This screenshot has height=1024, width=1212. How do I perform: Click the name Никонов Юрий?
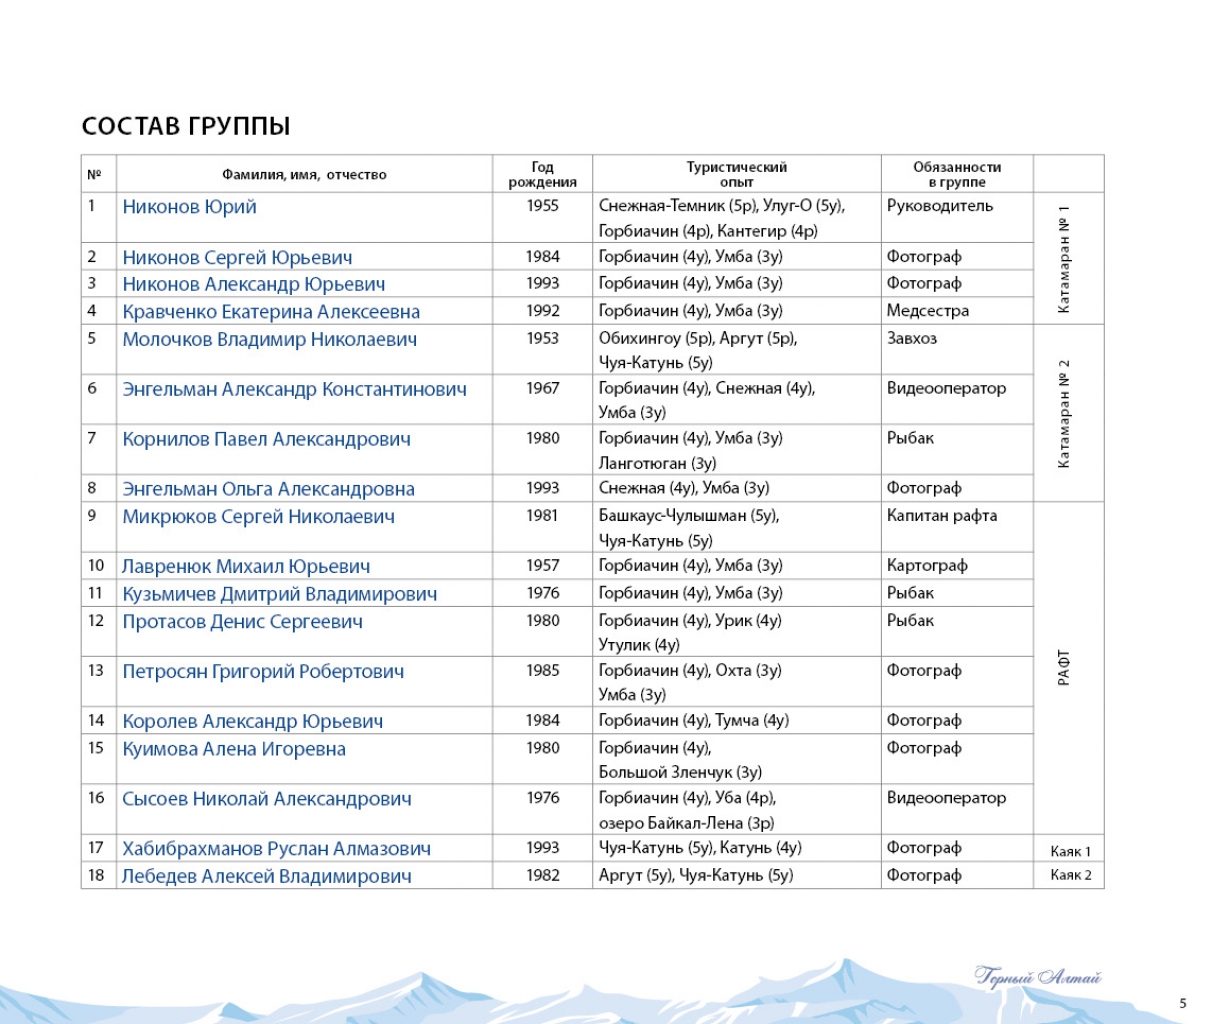[189, 207]
